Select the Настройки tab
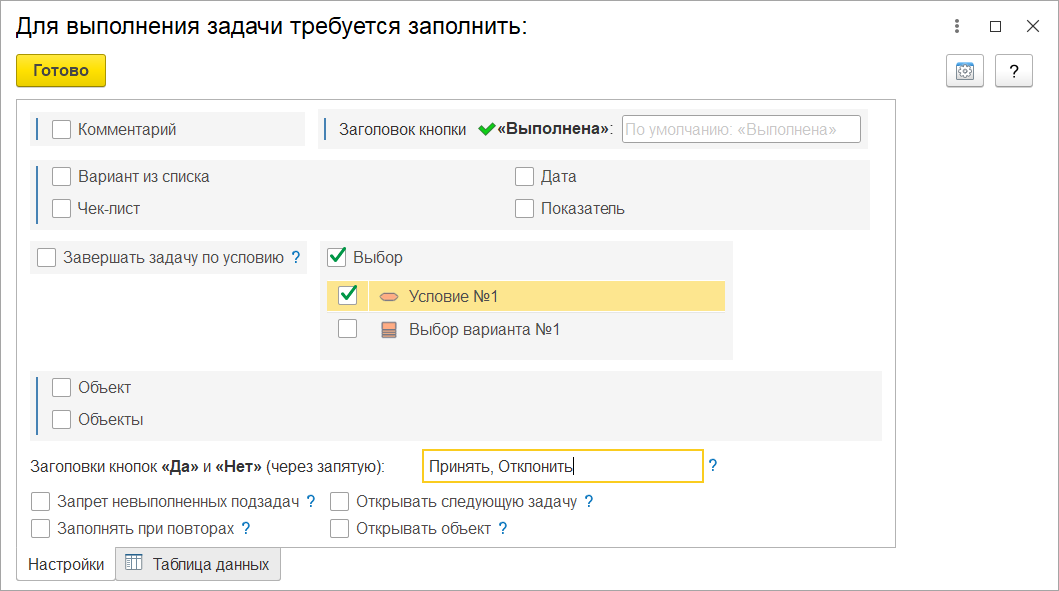The image size is (1059, 591). tap(66, 564)
